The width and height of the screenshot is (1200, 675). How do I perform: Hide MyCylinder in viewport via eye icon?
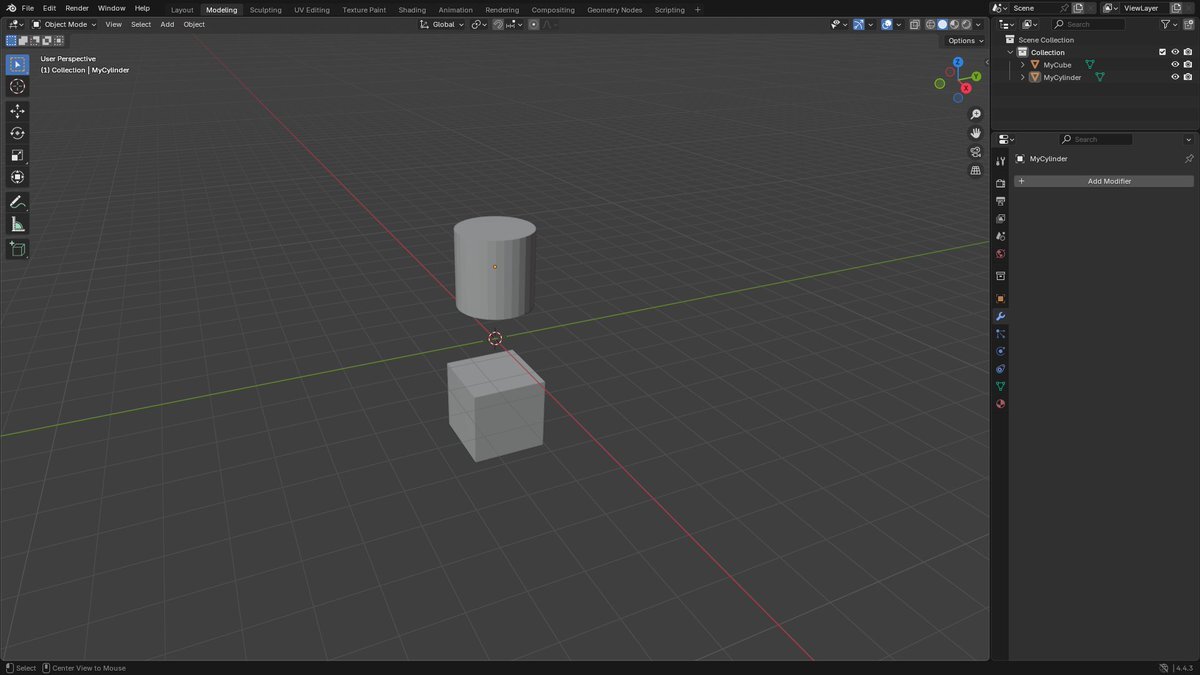1175,77
